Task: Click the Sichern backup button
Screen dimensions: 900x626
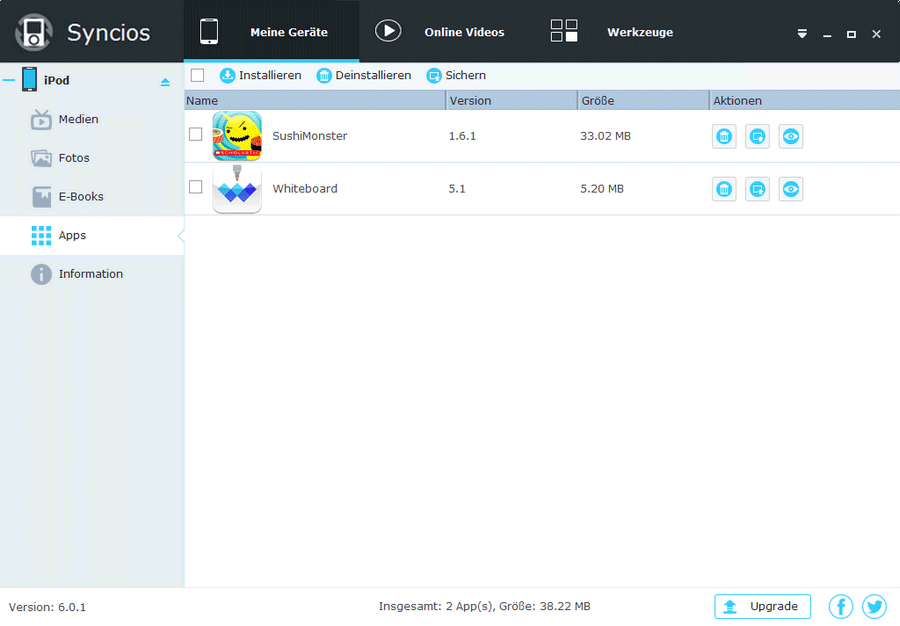Action: coord(456,75)
